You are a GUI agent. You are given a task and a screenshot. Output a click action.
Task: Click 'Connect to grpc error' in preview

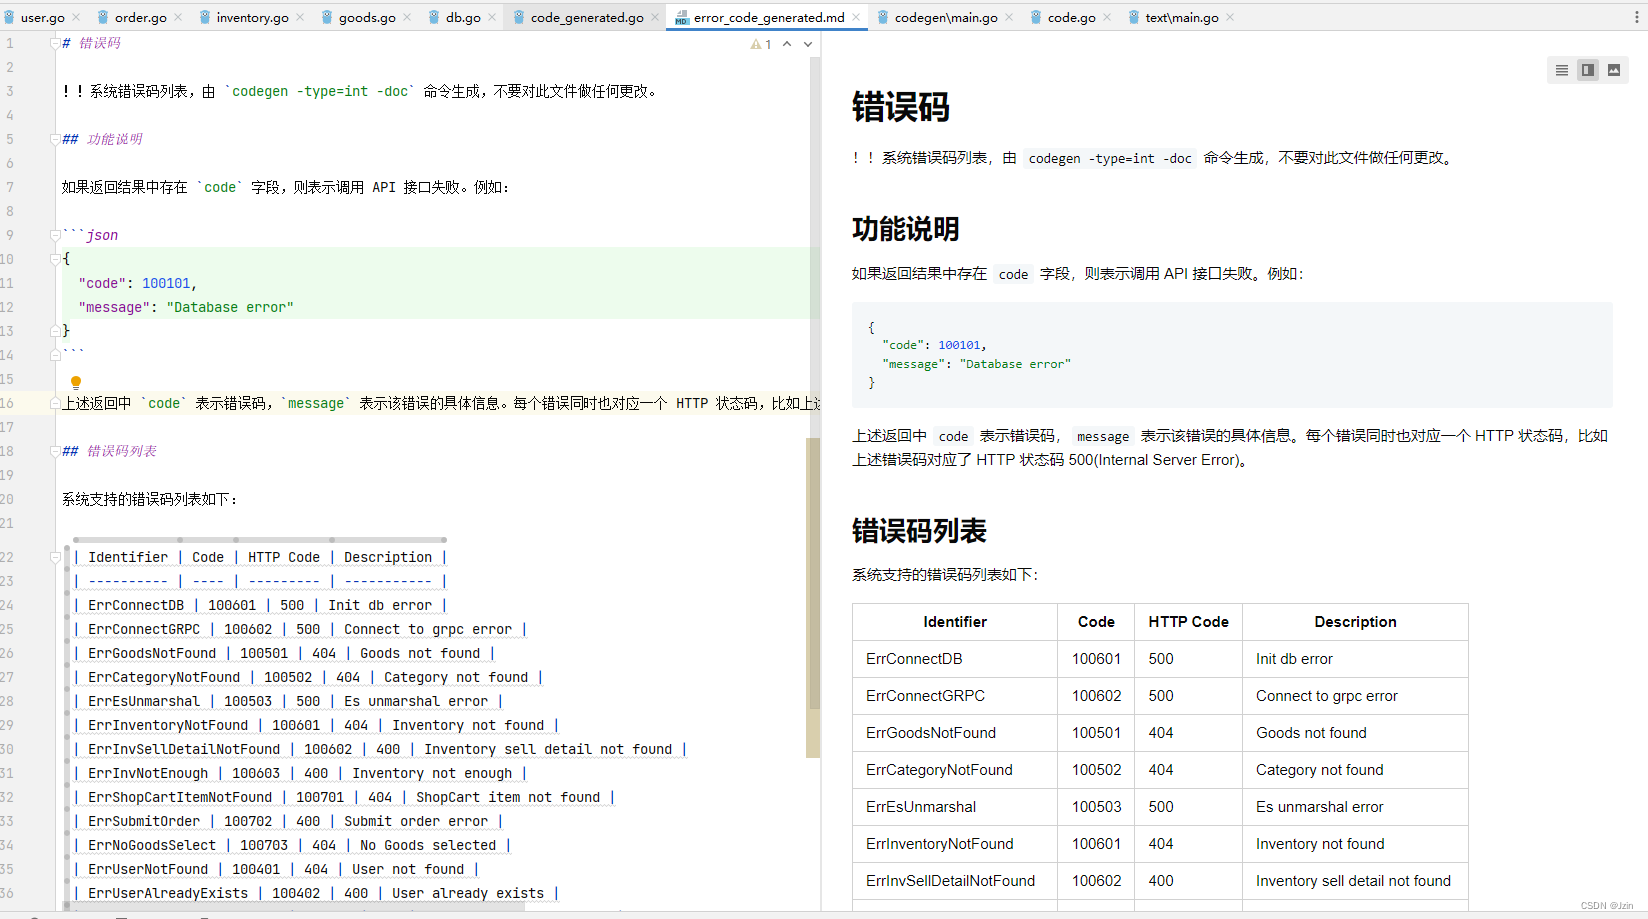click(x=1327, y=696)
